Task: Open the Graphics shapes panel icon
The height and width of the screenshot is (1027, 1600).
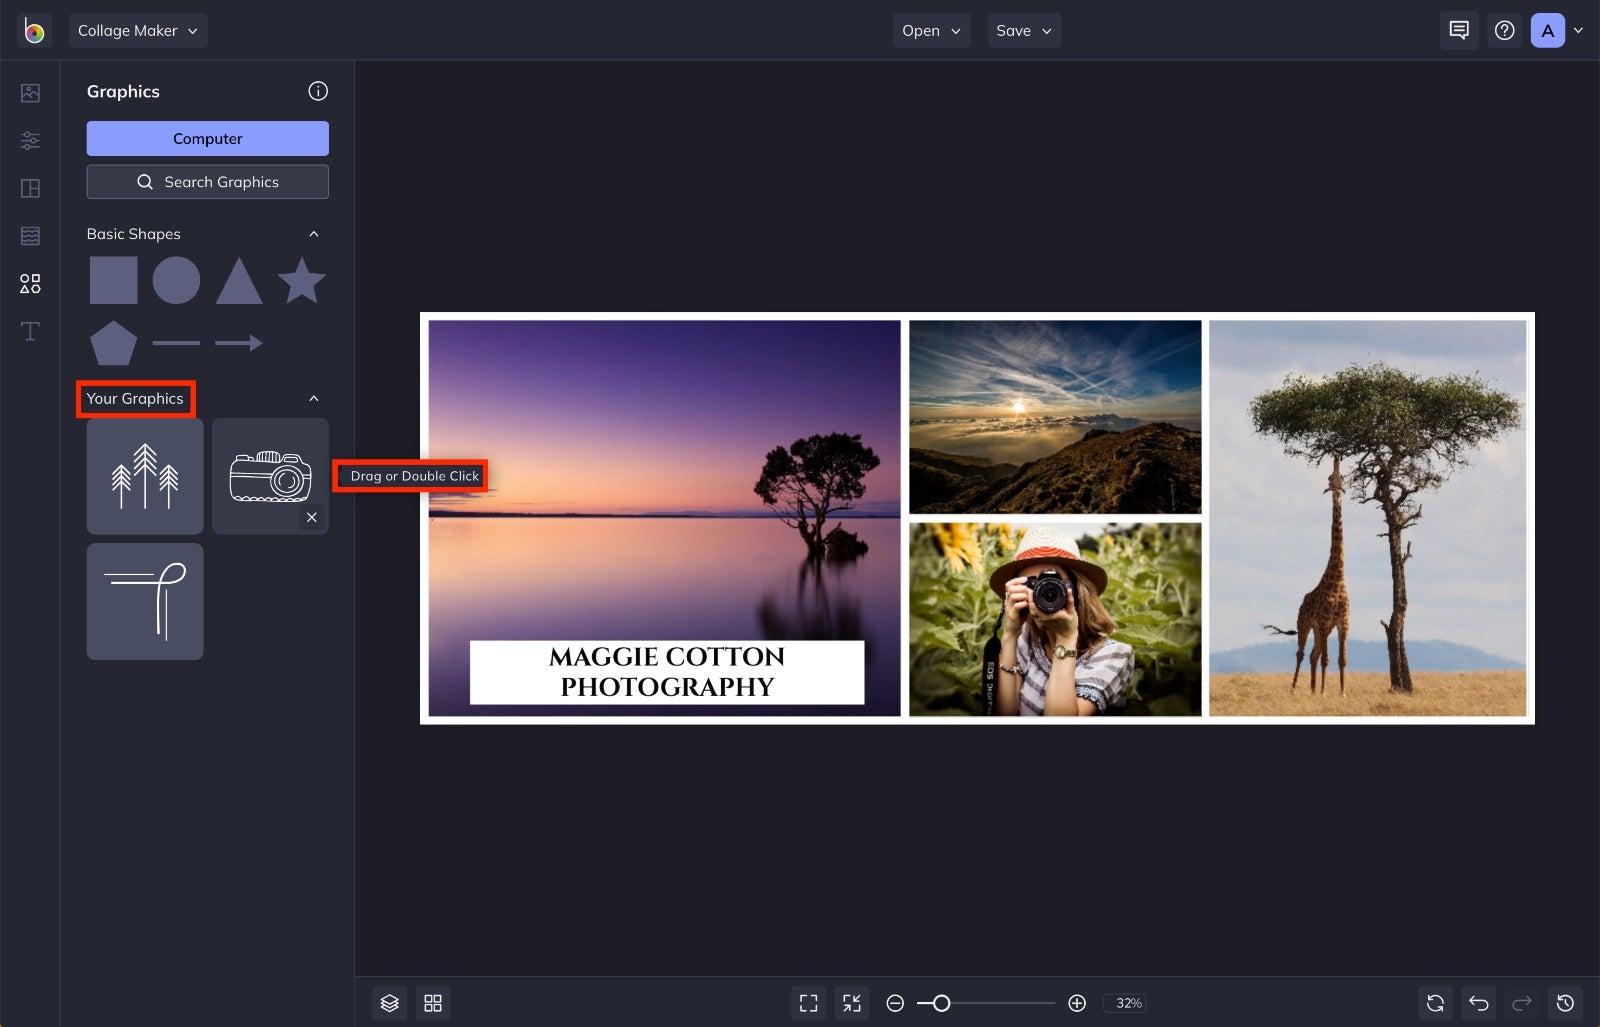Action: point(30,283)
